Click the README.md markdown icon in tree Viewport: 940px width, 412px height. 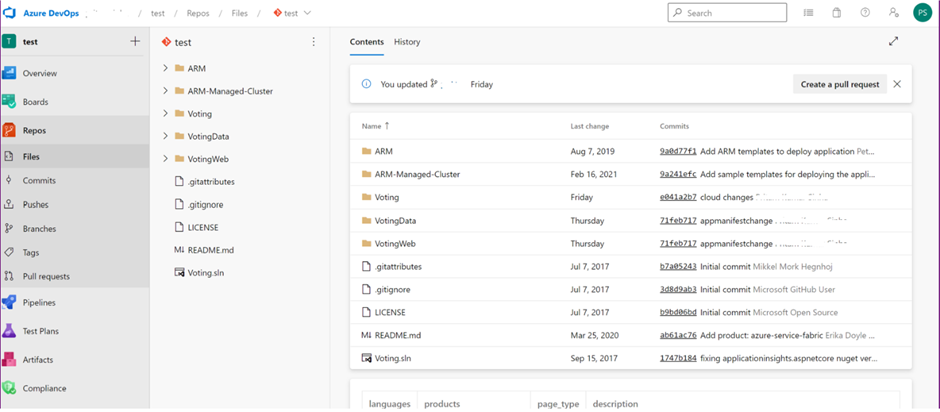pyautogui.click(x=179, y=249)
